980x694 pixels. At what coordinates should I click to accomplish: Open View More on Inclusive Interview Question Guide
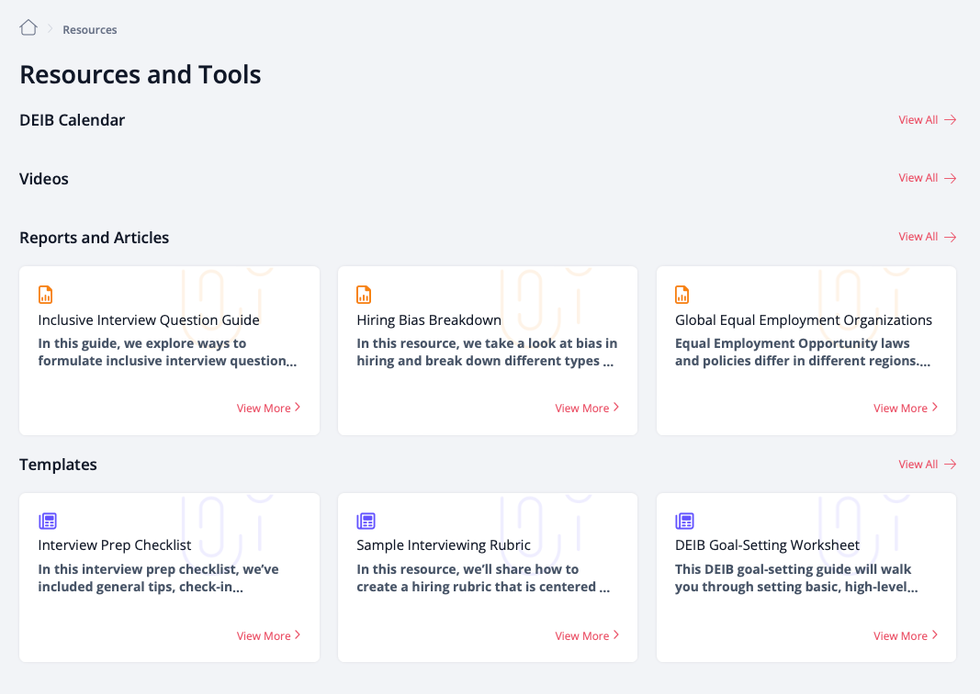point(268,408)
